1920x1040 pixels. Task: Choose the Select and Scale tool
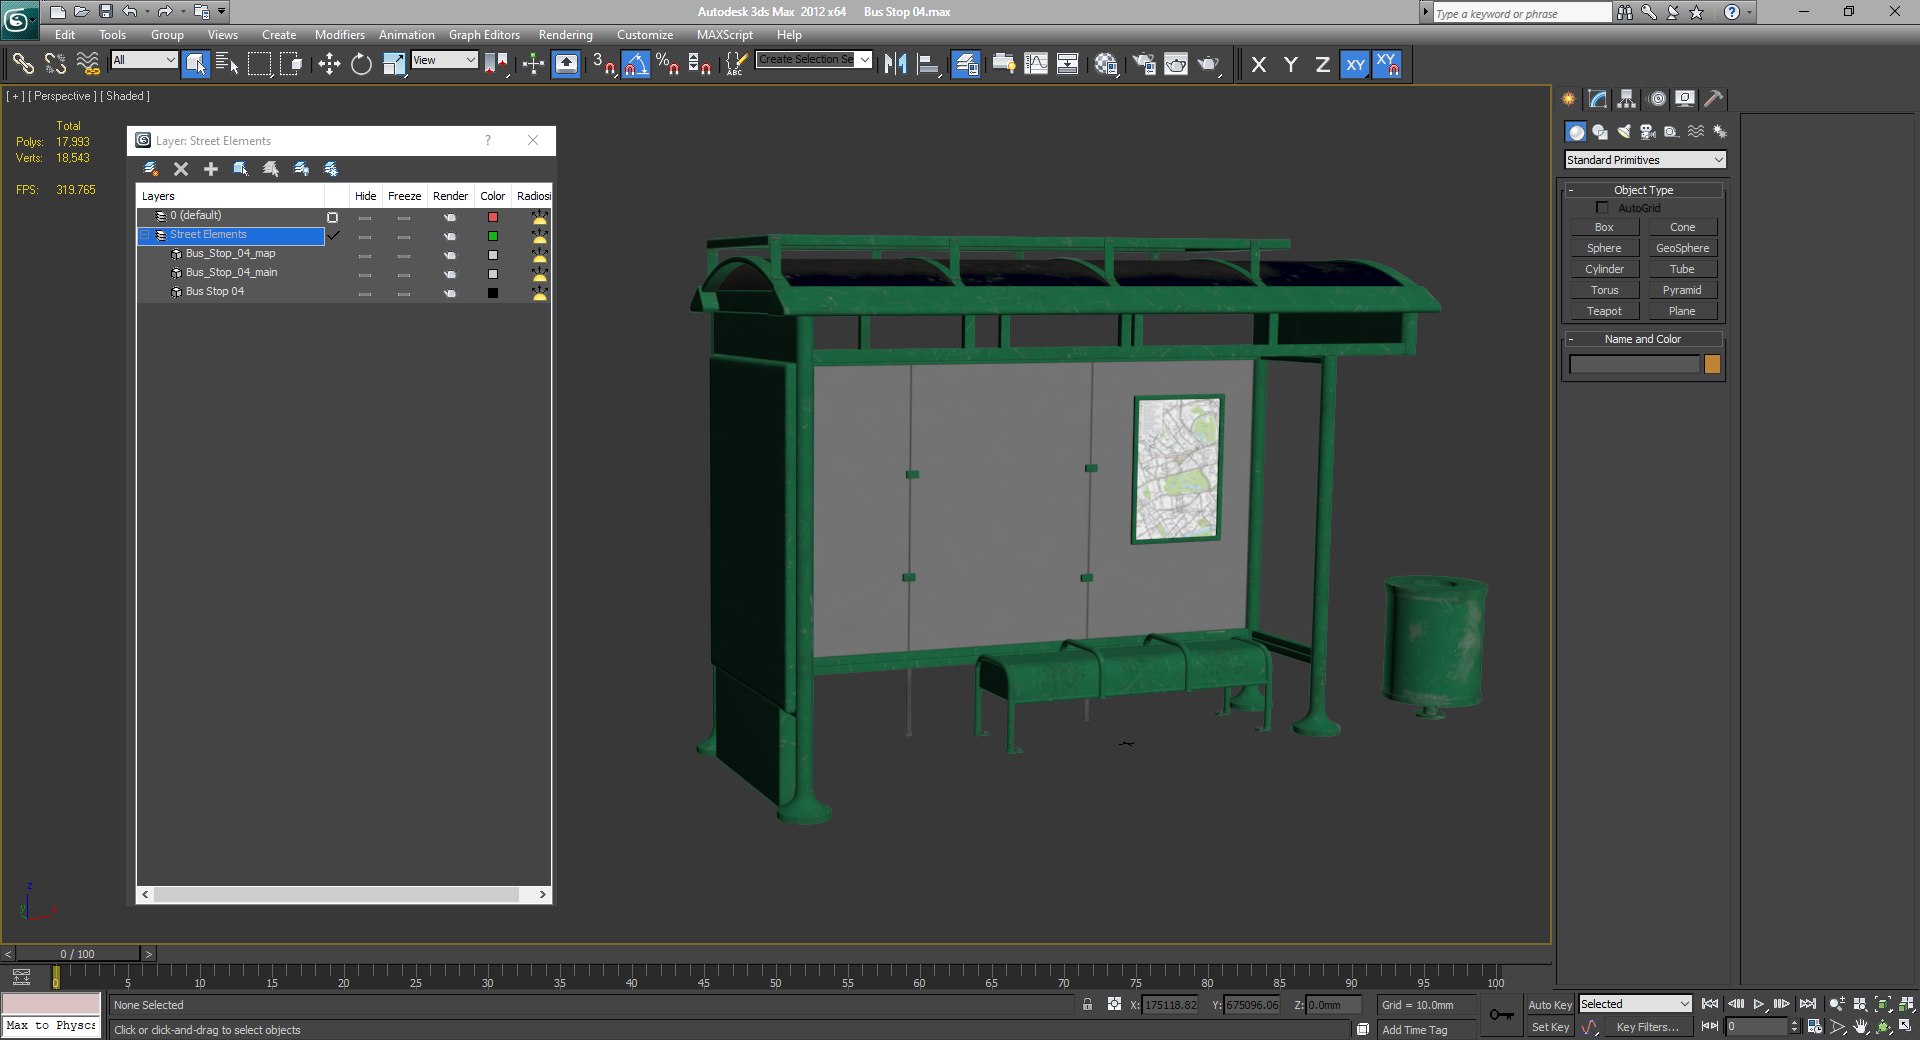[x=394, y=64]
